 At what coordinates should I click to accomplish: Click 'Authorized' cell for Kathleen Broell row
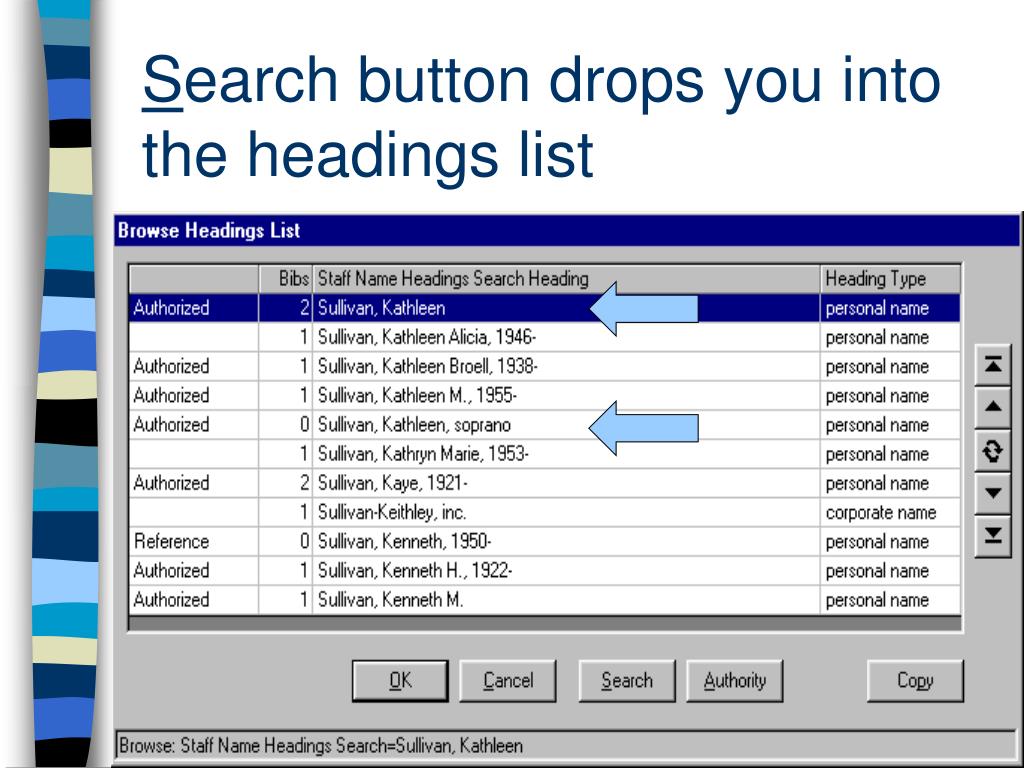click(x=194, y=366)
